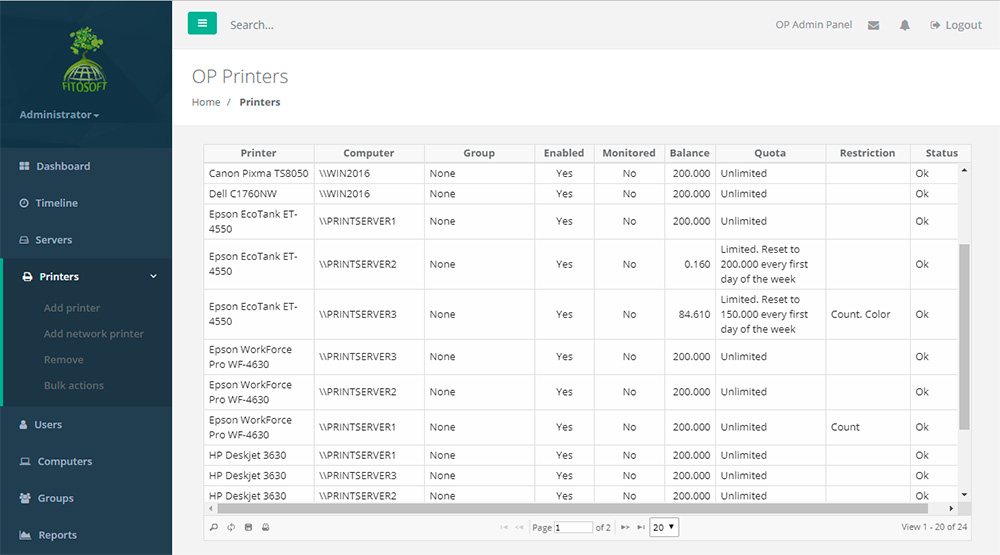Open notifications with the bell icon
1000x555 pixels.
[904, 25]
